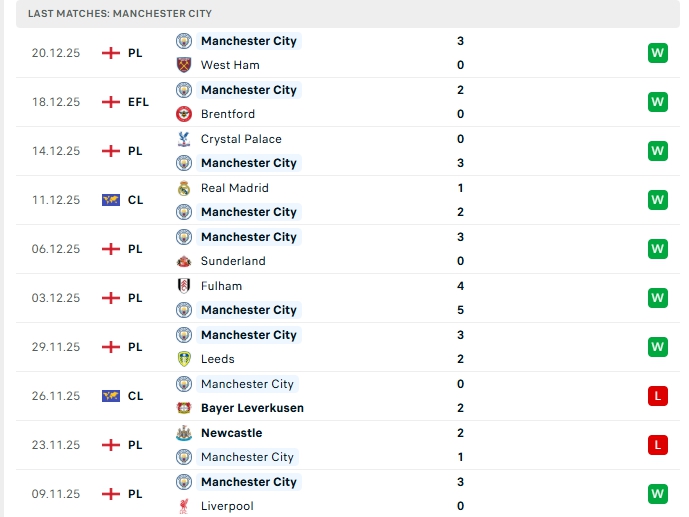Click the green W badge for West Ham match
This screenshot has height=517, width=689.
click(x=657, y=53)
